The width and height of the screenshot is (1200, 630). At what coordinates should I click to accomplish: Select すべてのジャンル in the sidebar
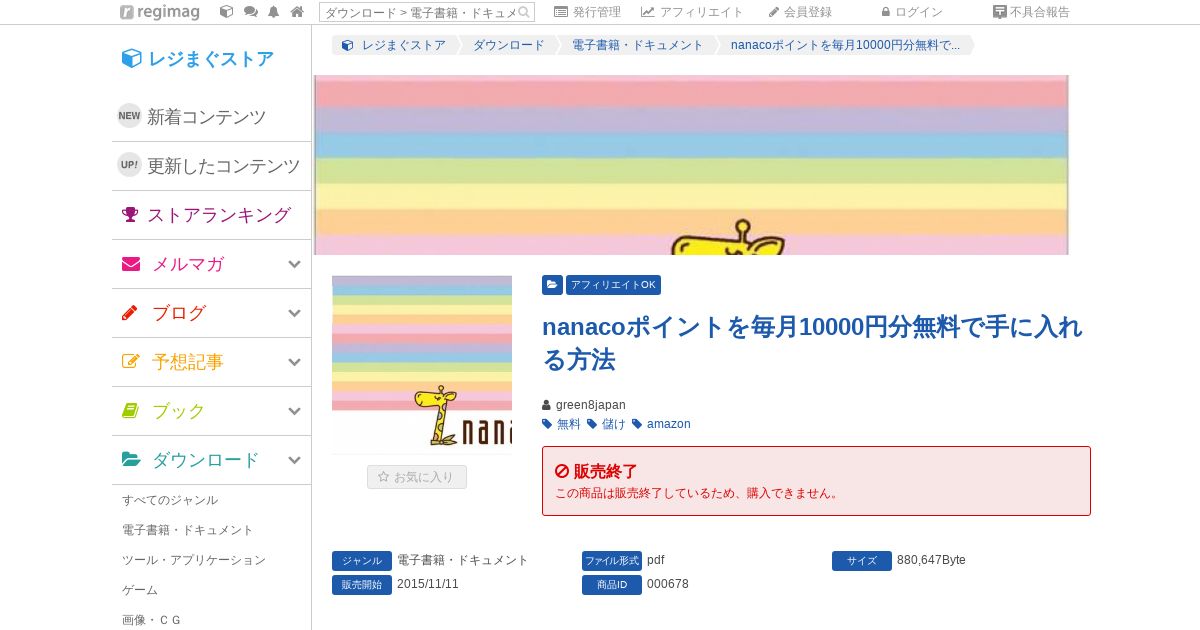click(x=170, y=500)
